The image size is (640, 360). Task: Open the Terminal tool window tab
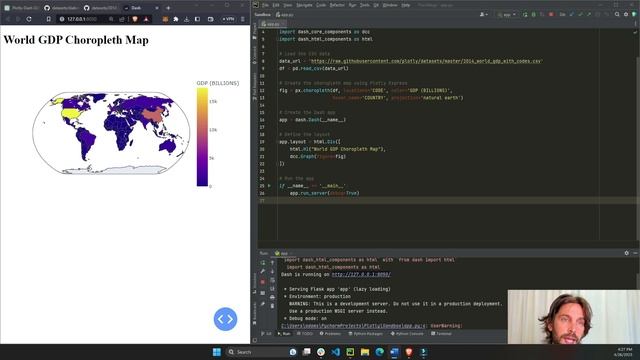[x=442, y=333]
